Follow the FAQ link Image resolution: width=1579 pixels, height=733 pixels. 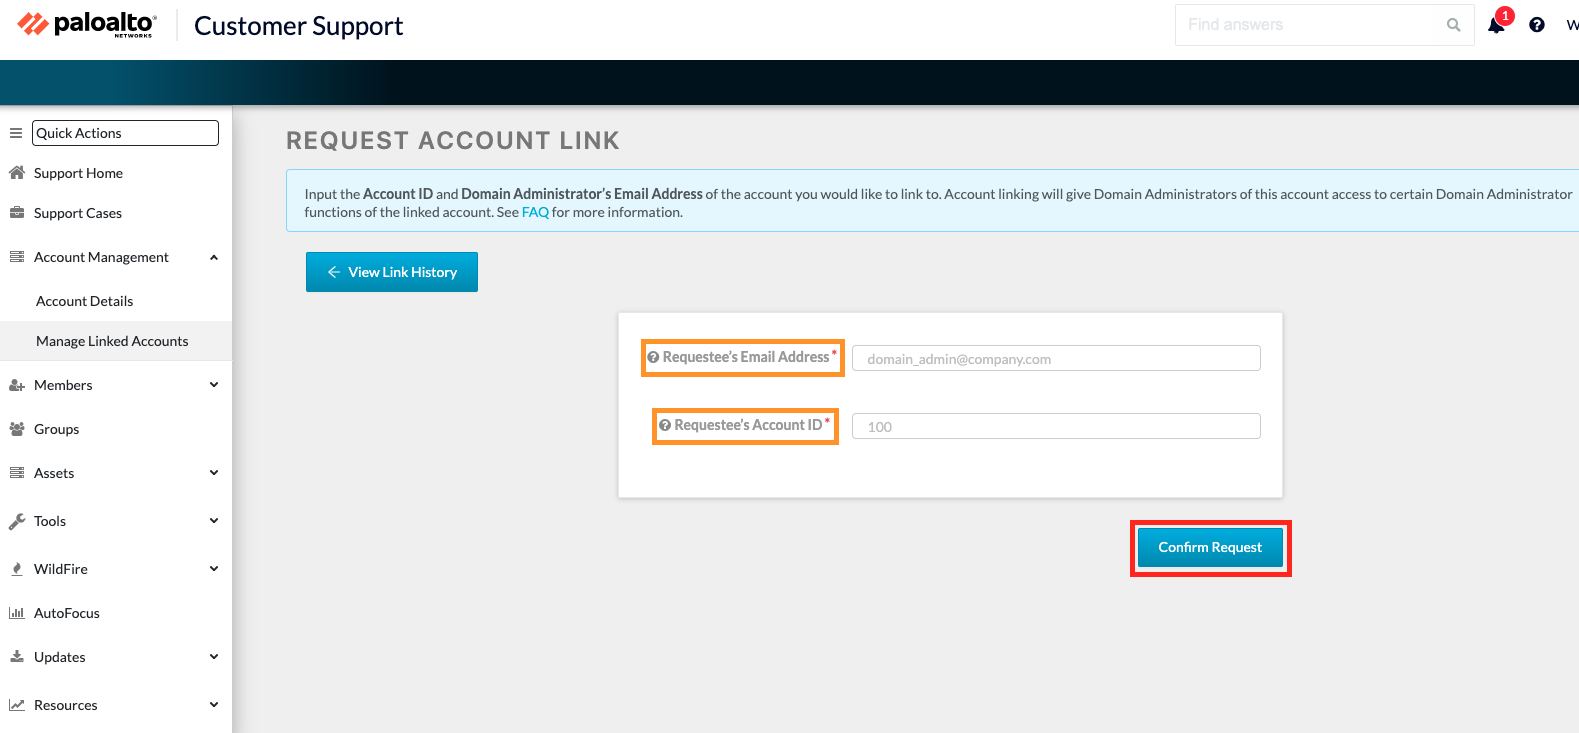pyautogui.click(x=535, y=212)
